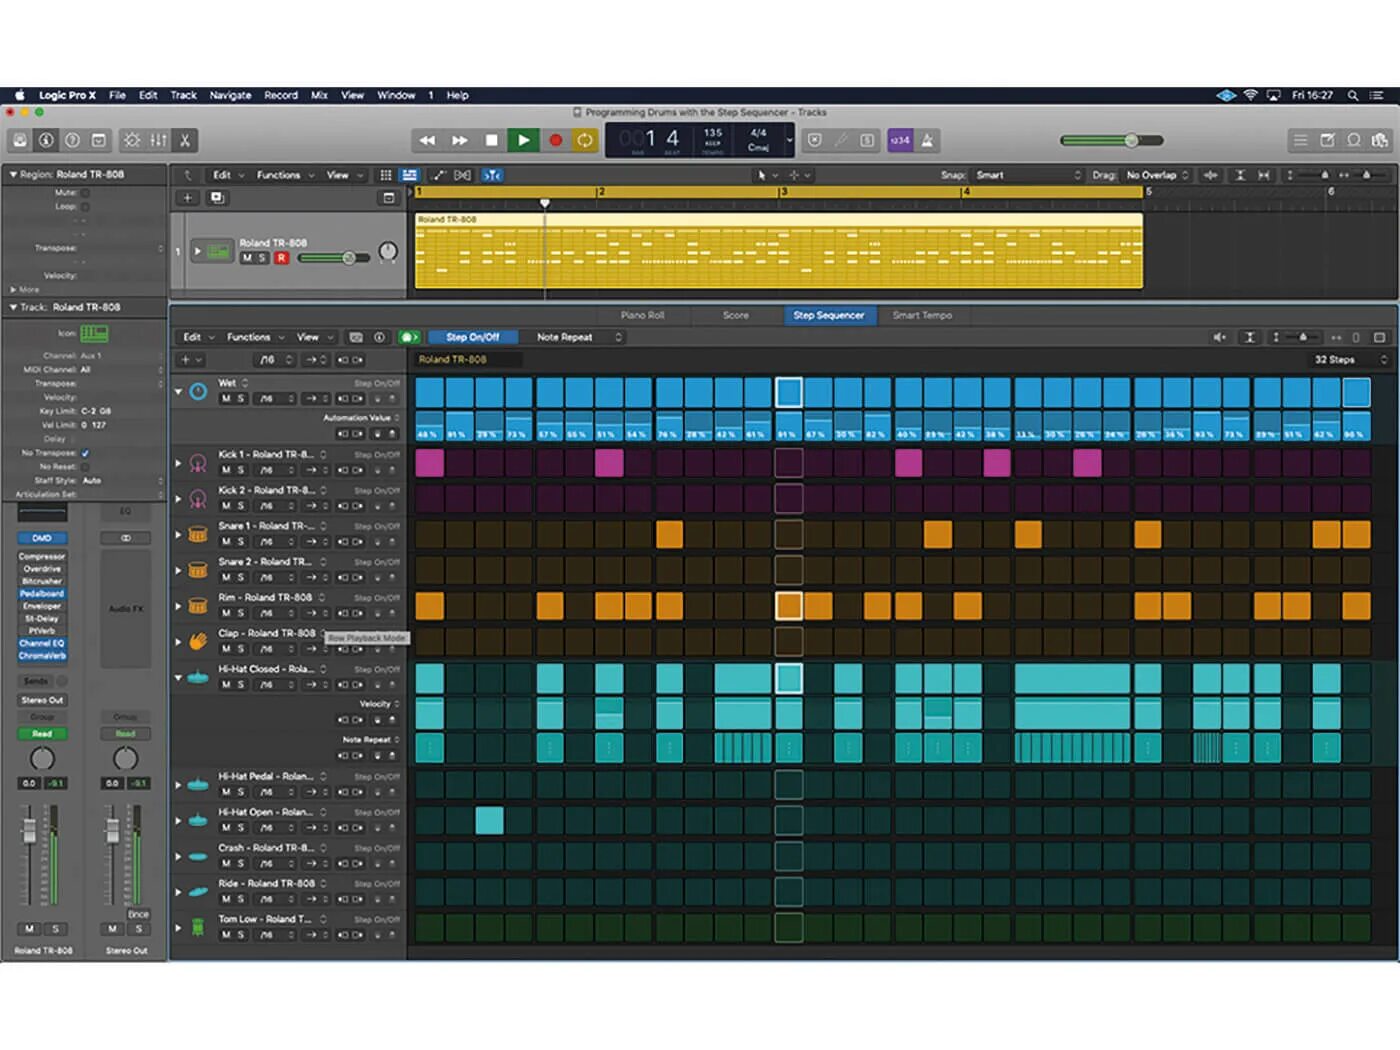The image size is (1400, 1050).
Task: Open the Drag No Overlap dropdown
Action: (1157, 175)
